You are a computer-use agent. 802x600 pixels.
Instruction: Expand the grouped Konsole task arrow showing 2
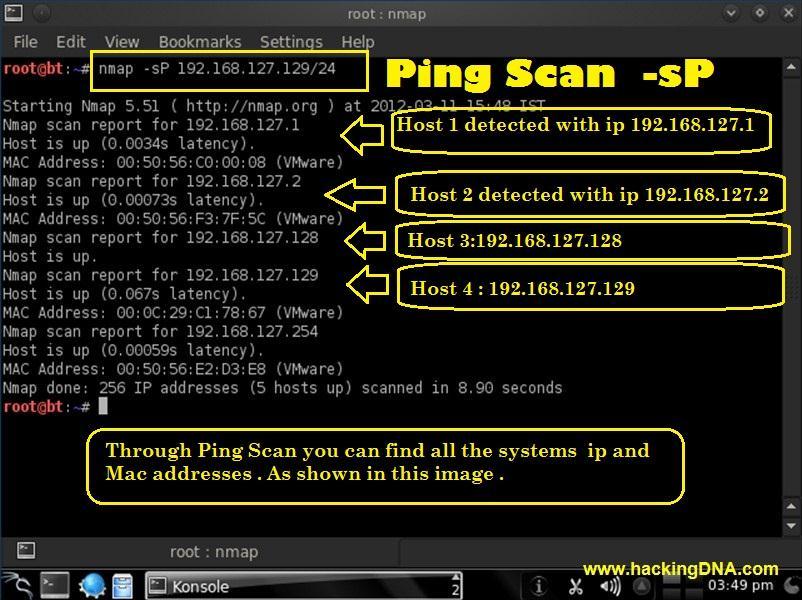[x=455, y=586]
